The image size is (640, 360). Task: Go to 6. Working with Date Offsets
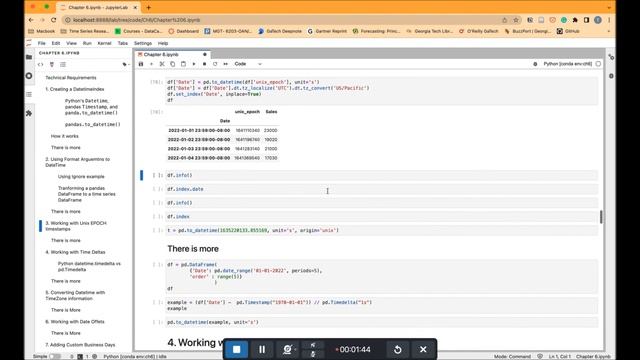coord(75,322)
